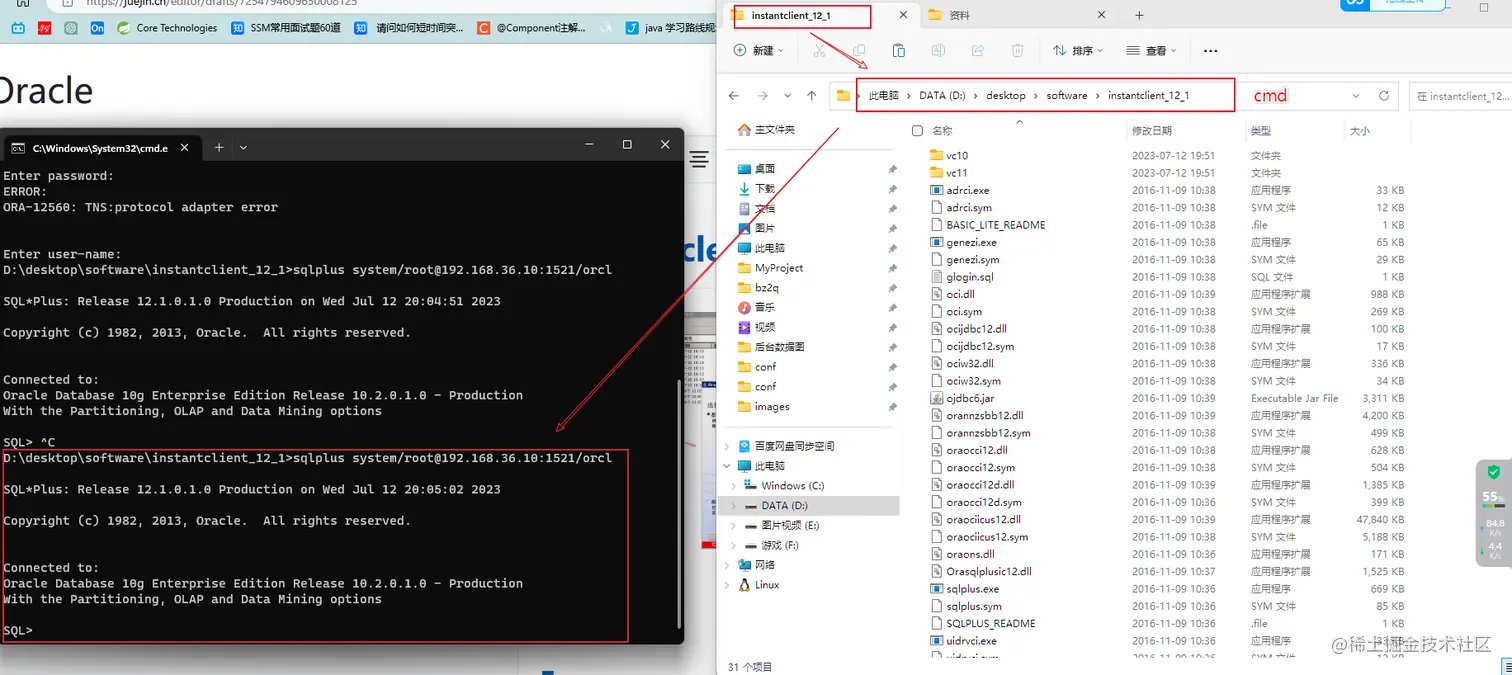The image size is (1512, 675).
Task: Sort files by 大小 column header
Action: pos(1360,131)
